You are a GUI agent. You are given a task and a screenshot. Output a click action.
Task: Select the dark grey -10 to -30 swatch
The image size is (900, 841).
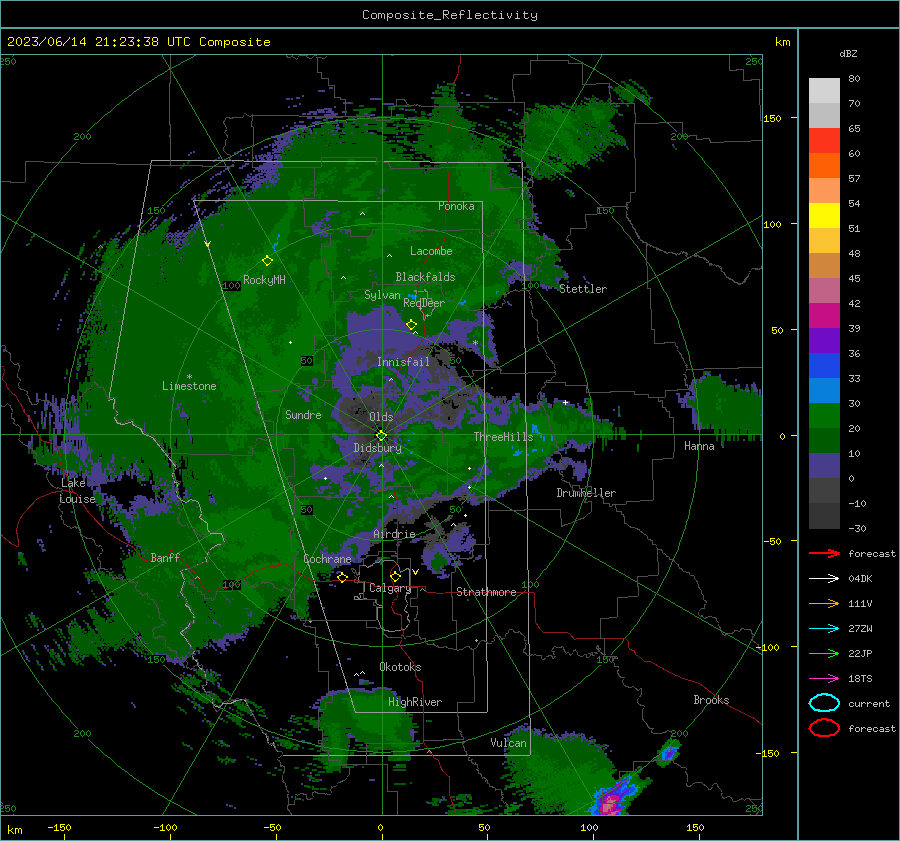coord(824,516)
